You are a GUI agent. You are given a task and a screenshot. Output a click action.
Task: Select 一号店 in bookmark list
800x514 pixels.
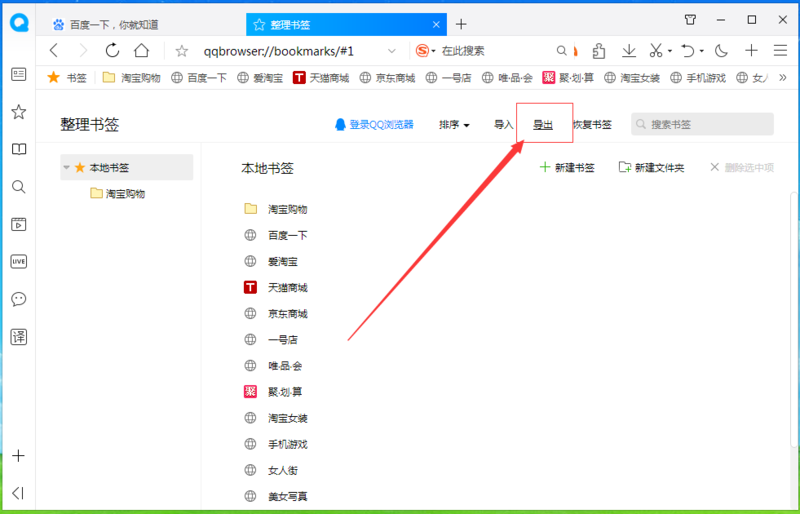270,339
